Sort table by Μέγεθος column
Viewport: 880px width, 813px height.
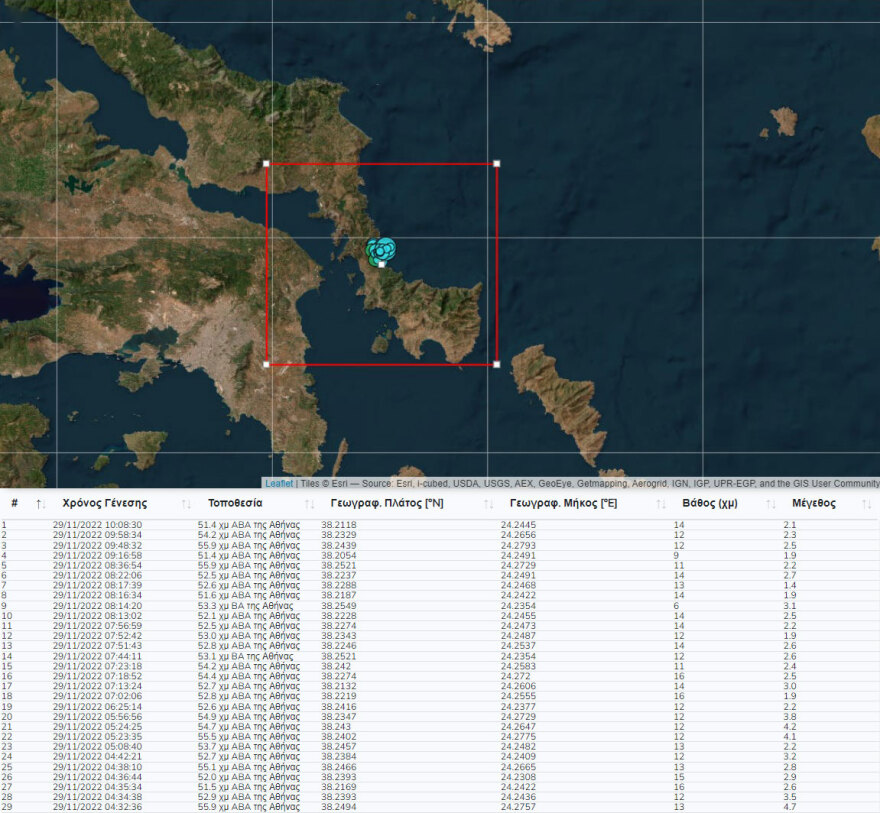tap(813, 503)
